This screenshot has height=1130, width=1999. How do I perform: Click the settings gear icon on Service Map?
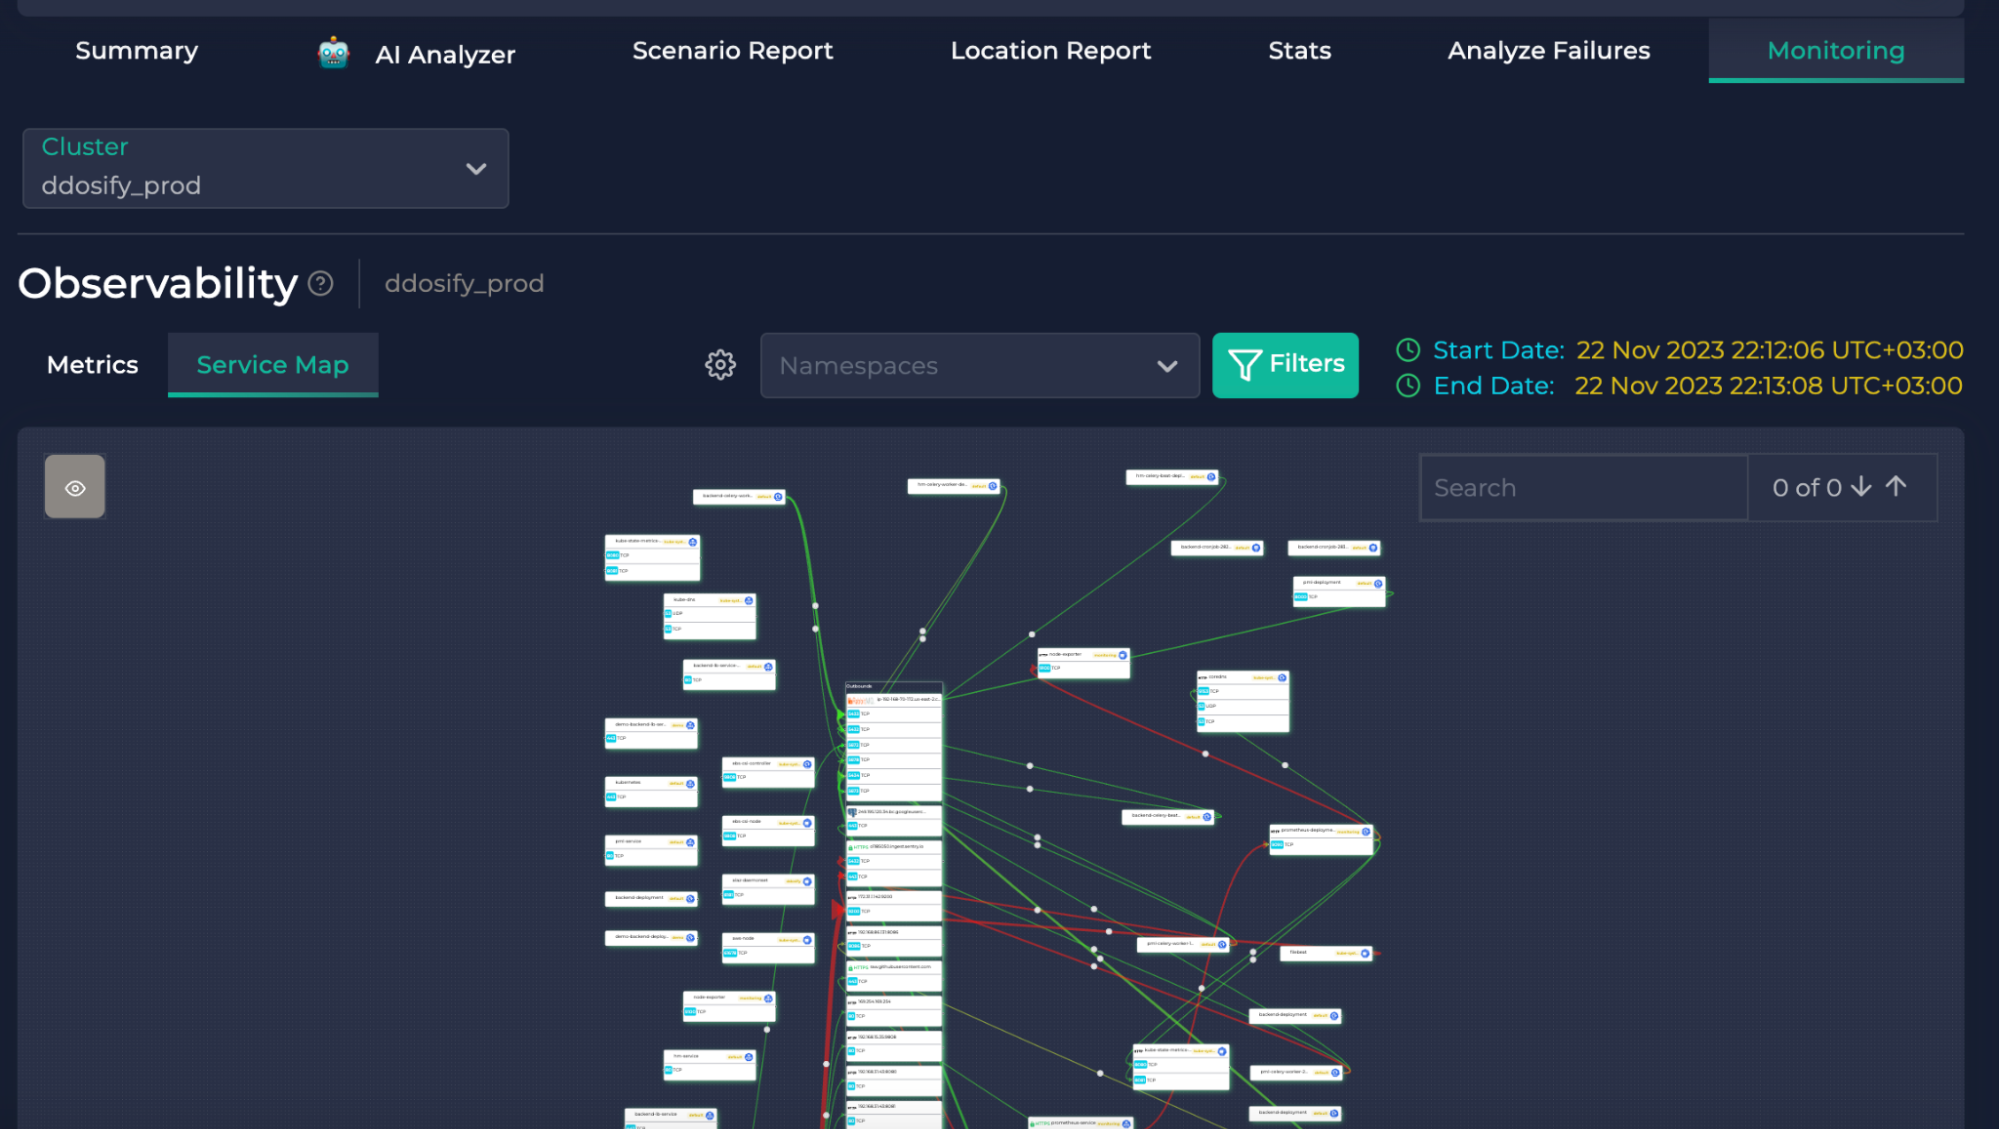(719, 364)
